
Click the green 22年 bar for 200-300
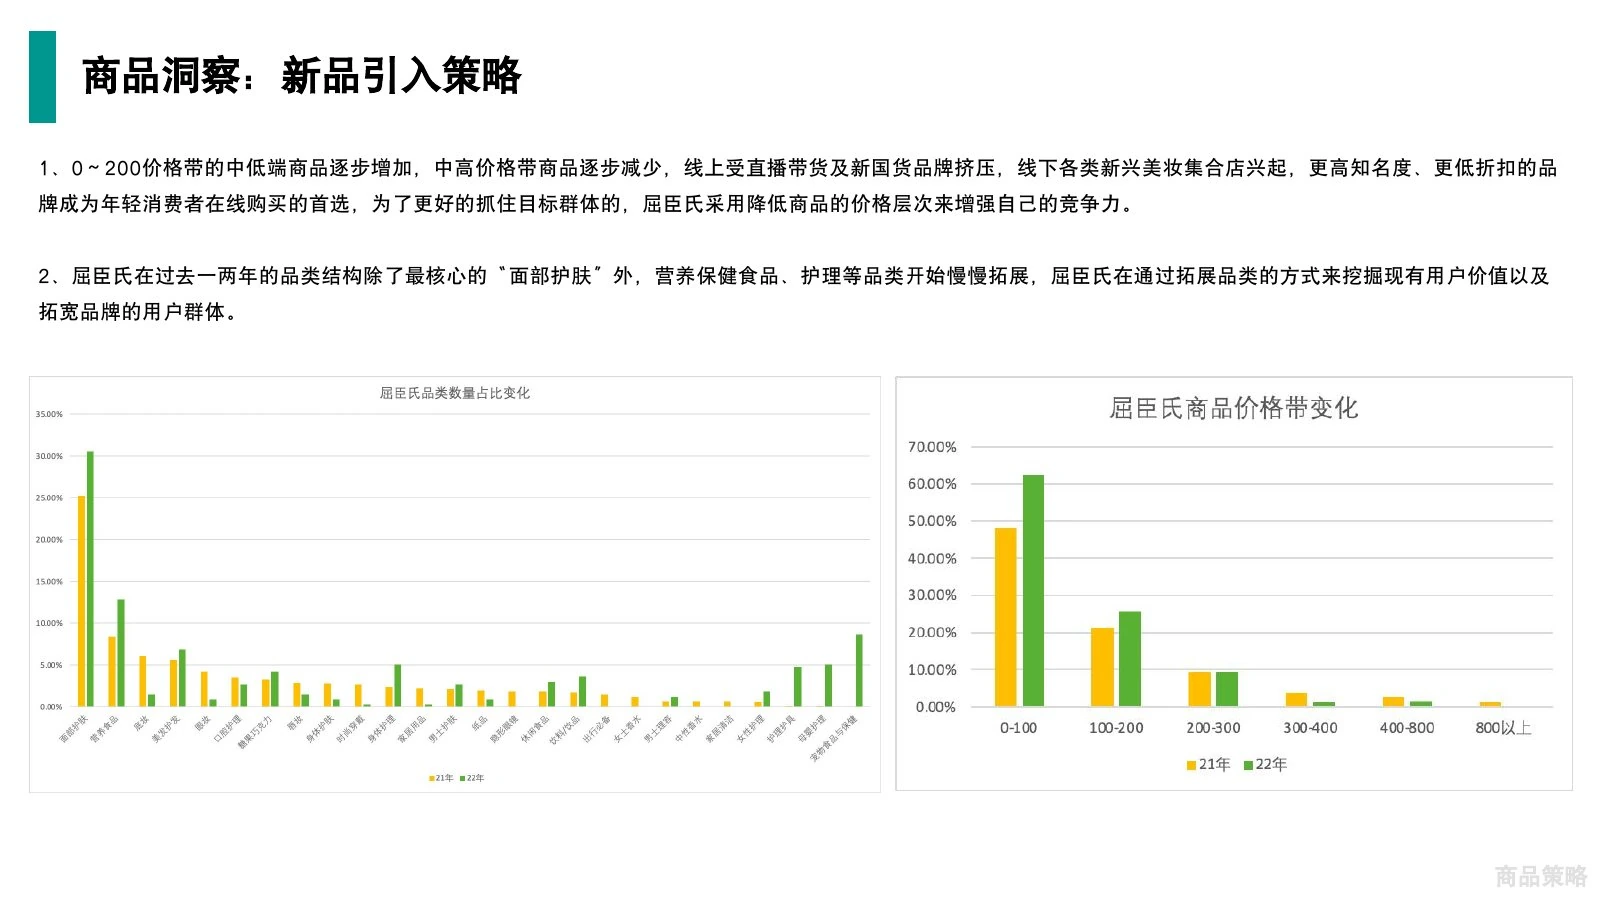click(1226, 689)
